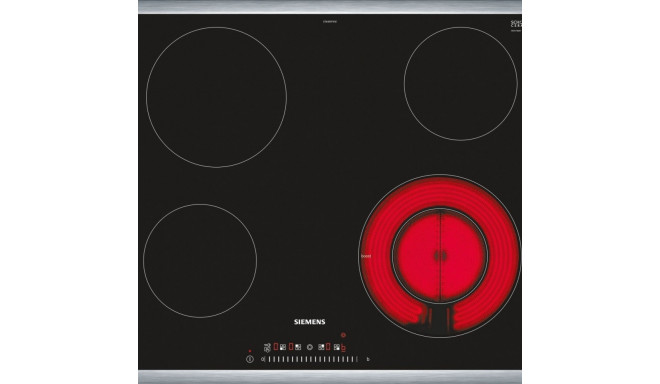Select the front-right cooking zone selector icon
The height and width of the screenshot is (384, 660).
tap(337, 347)
